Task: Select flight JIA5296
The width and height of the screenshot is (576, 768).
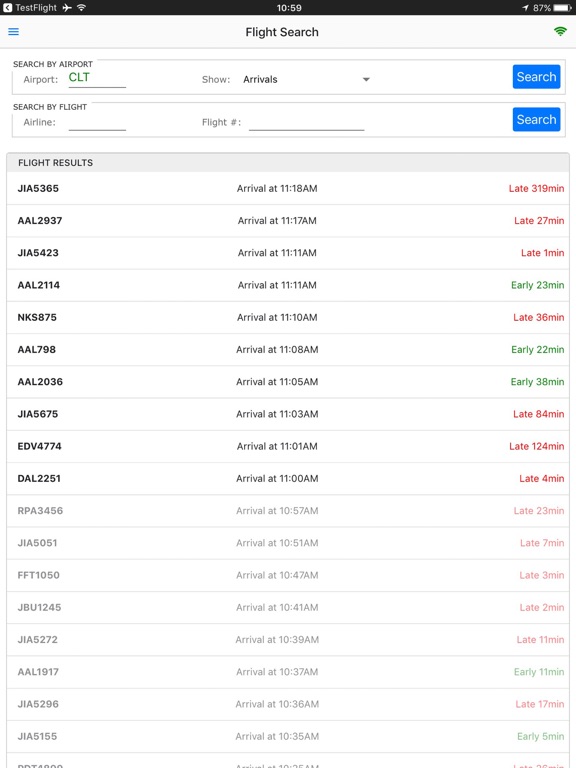Action: coord(288,705)
